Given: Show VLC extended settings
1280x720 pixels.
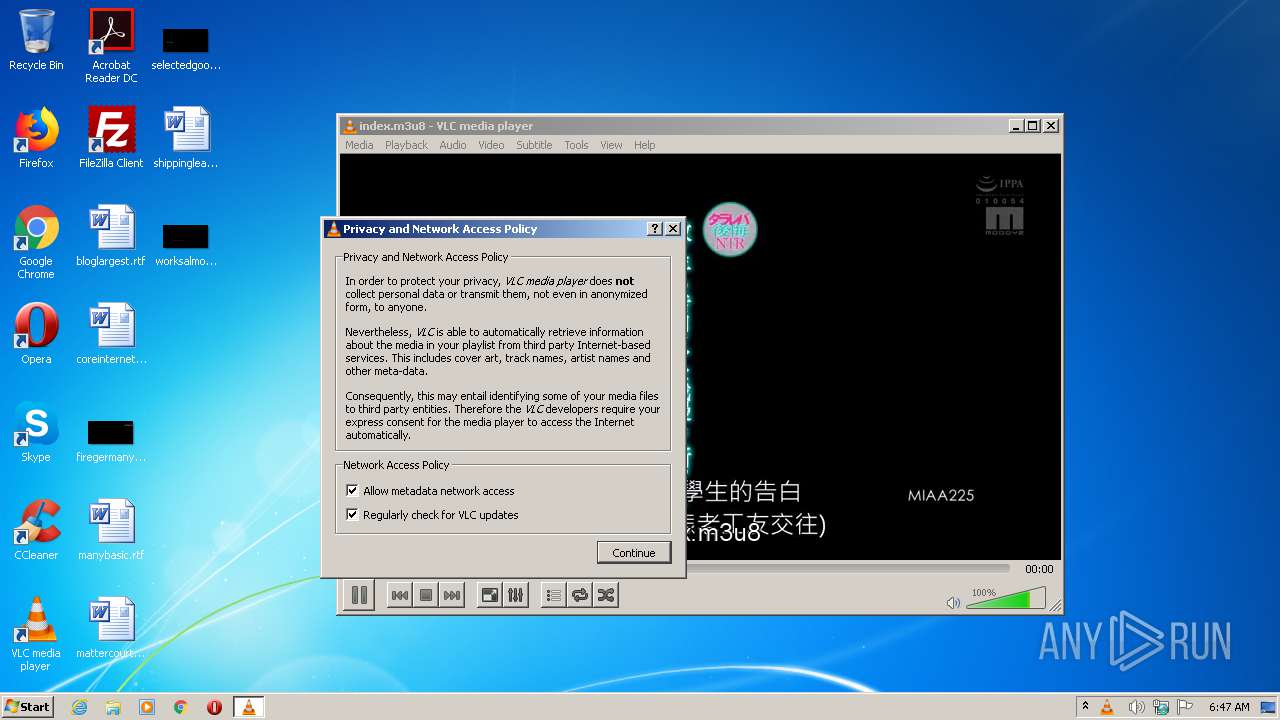Looking at the screenshot, I should pos(515,595).
